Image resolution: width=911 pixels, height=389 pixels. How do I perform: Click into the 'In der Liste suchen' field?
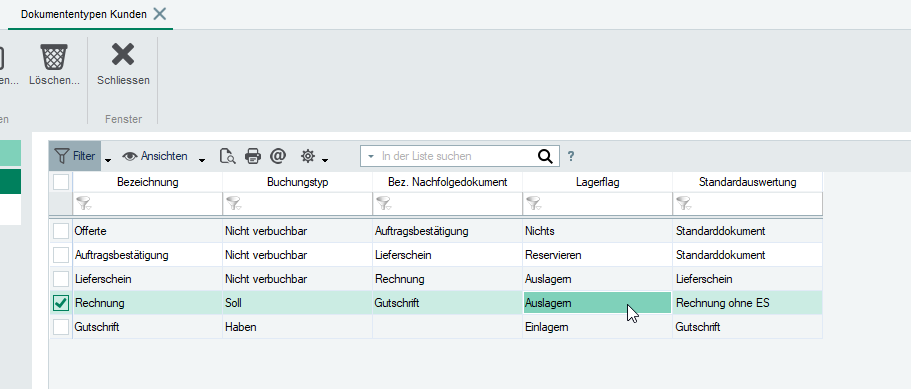[456, 156]
